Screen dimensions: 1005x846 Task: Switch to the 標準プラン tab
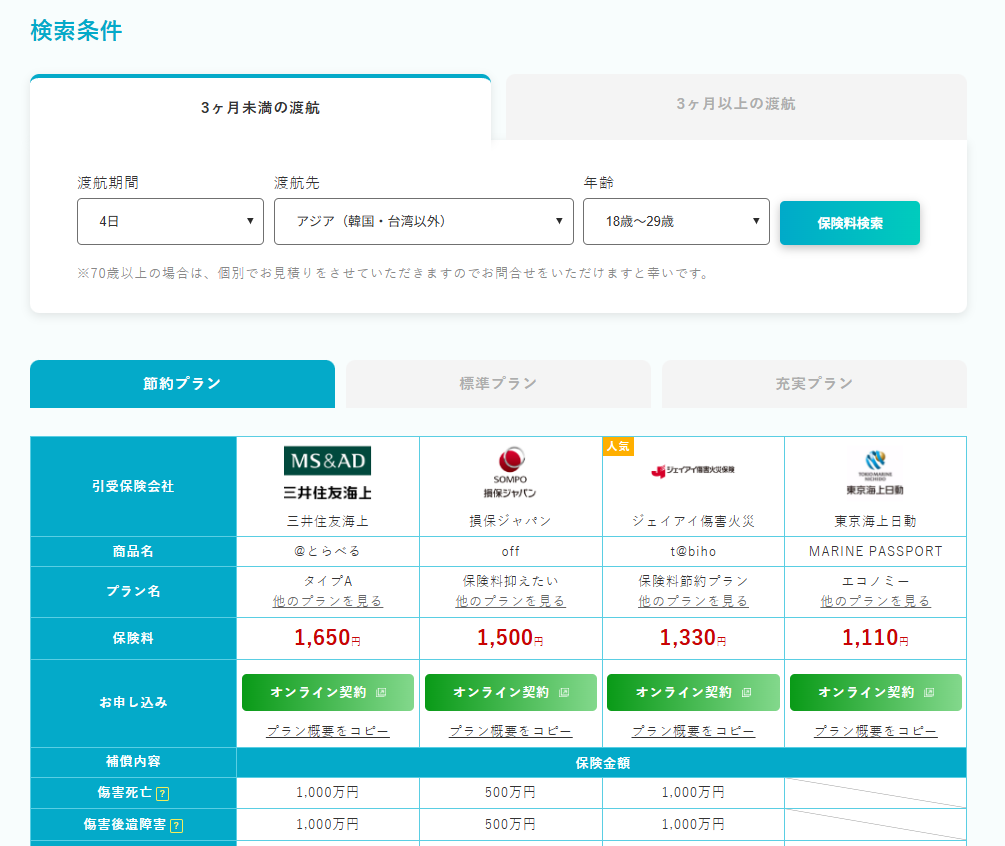(497, 384)
